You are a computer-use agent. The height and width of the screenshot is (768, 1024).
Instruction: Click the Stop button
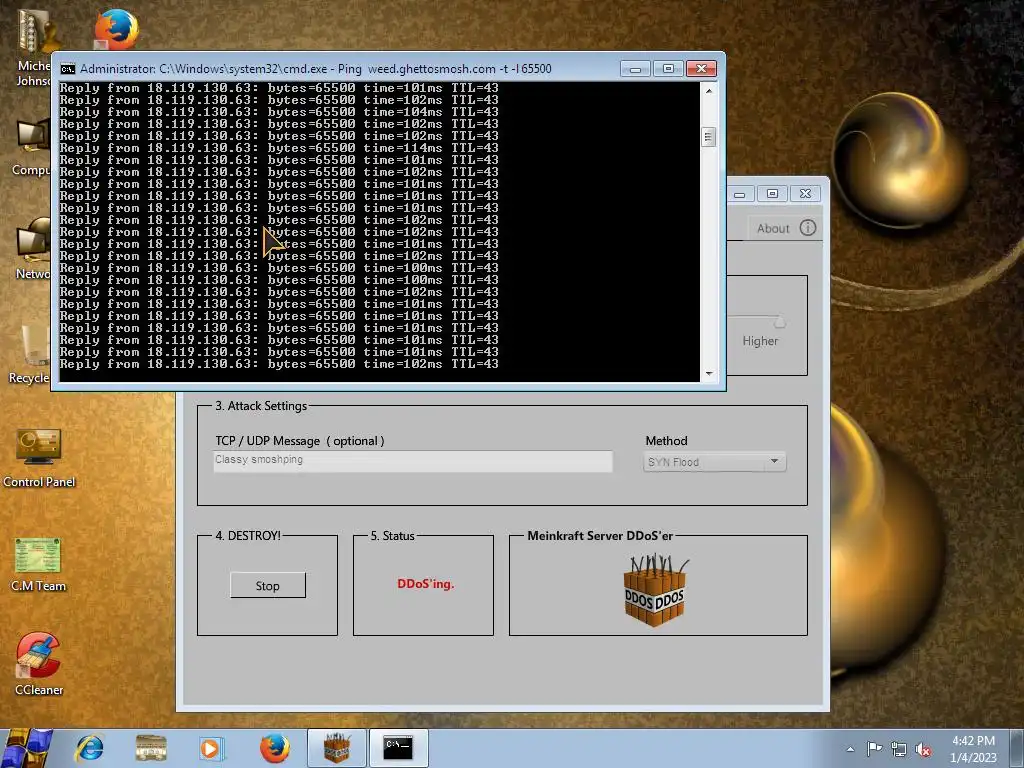(x=268, y=586)
